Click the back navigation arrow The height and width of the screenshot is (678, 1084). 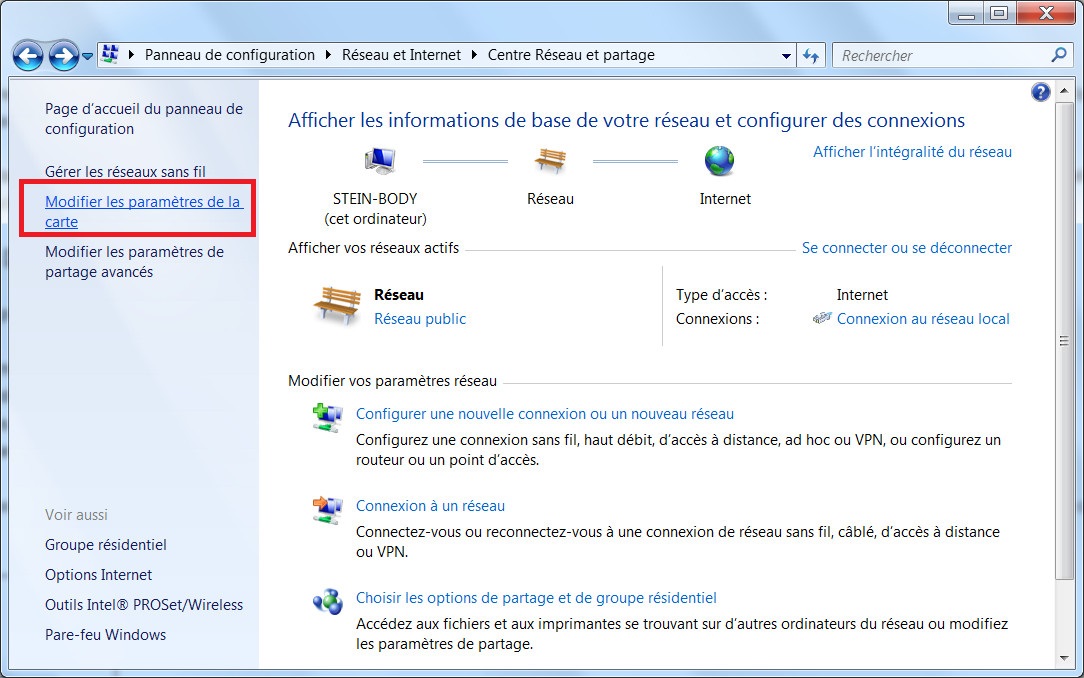coord(29,56)
